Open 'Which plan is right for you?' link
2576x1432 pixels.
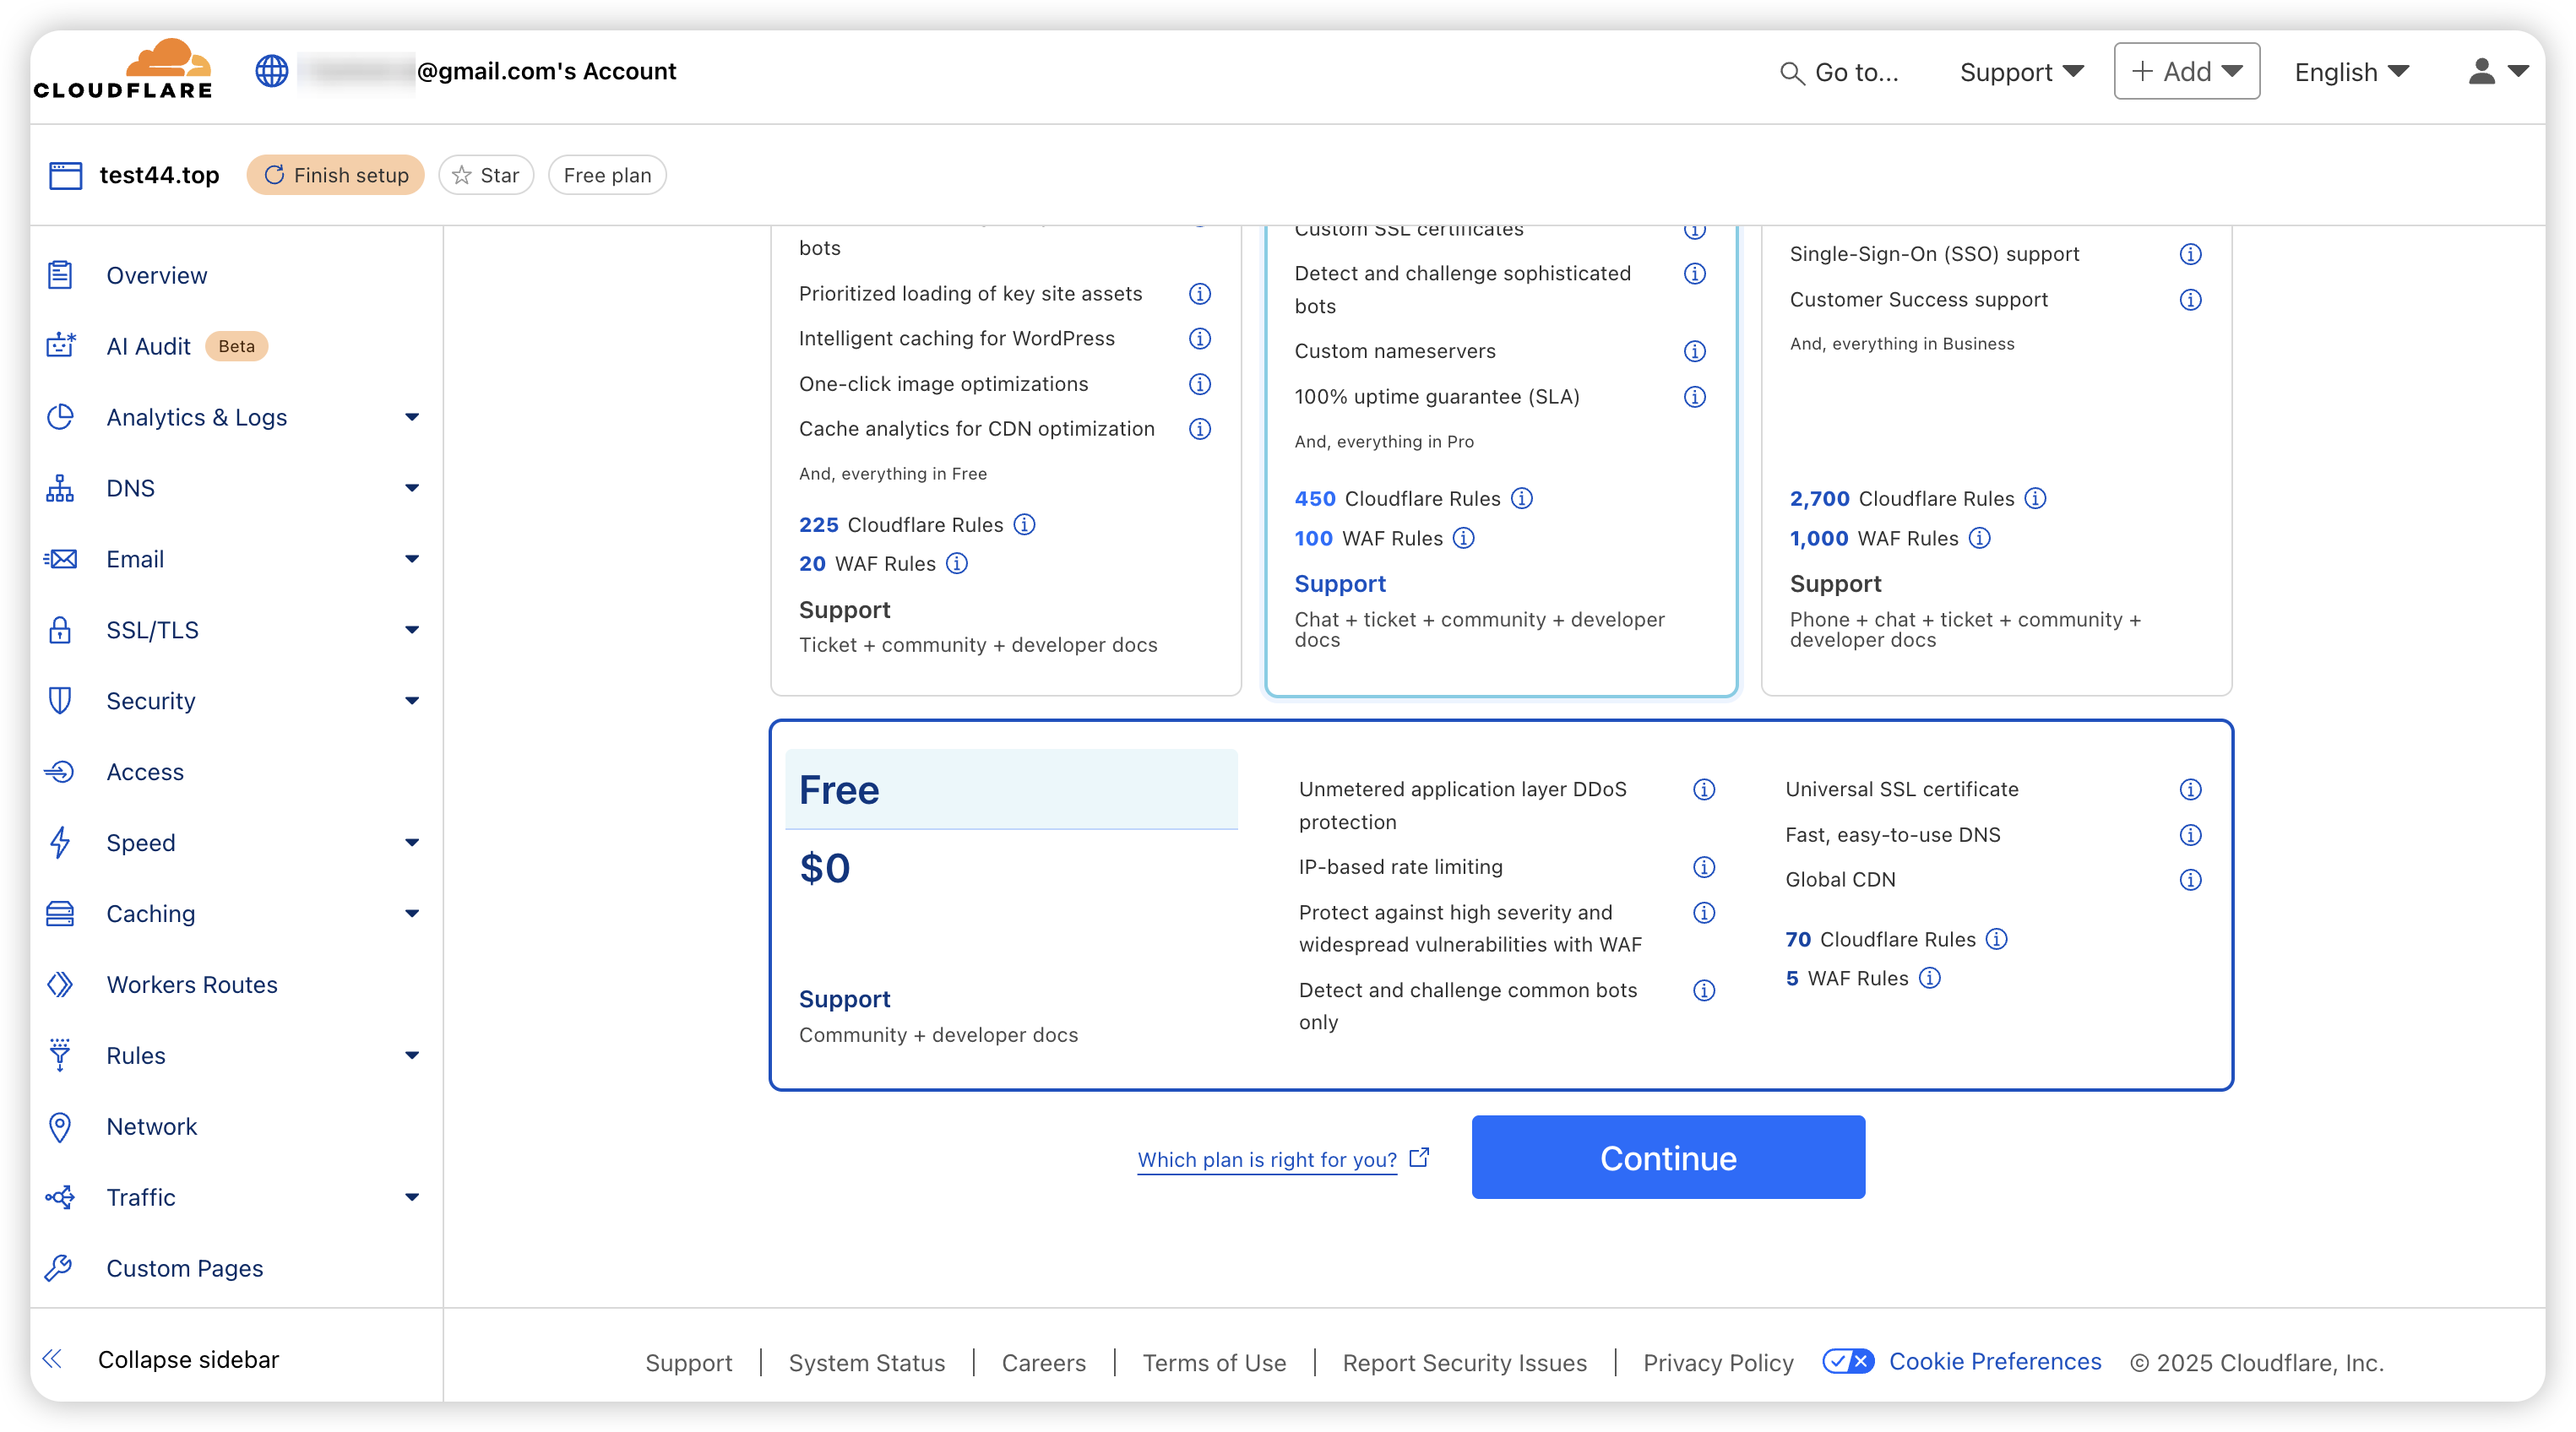(1283, 1159)
